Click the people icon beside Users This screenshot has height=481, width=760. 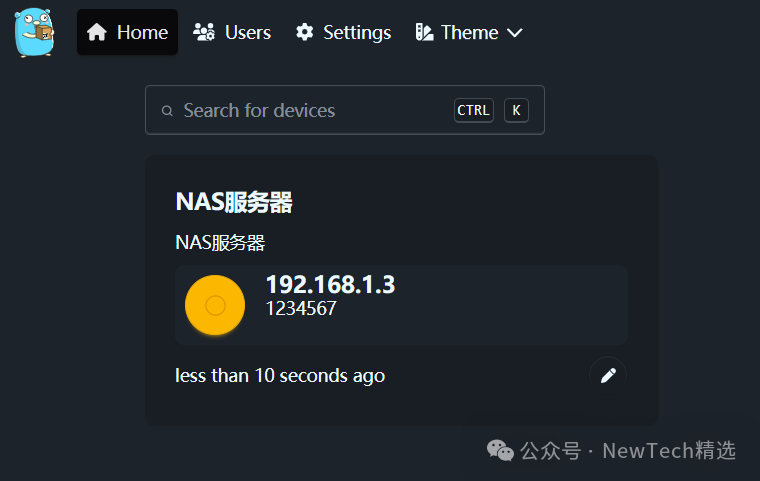(204, 32)
